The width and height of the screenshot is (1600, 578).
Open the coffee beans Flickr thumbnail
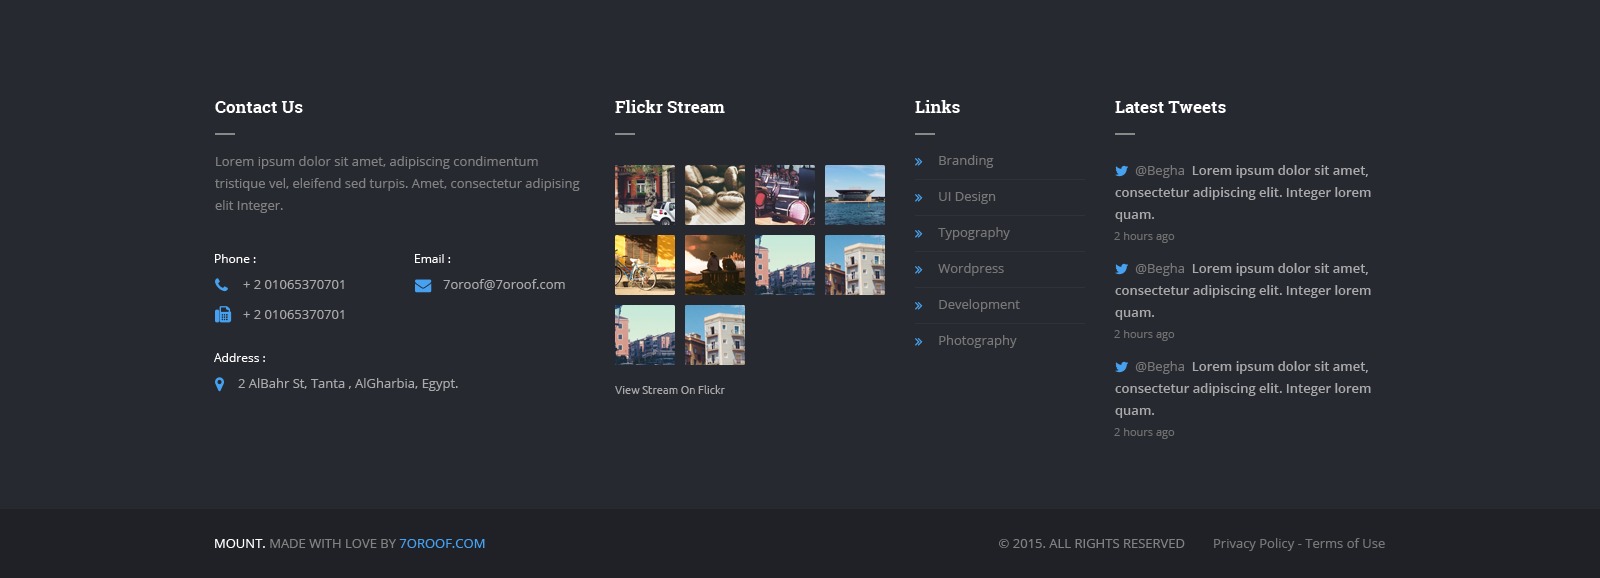[715, 195]
